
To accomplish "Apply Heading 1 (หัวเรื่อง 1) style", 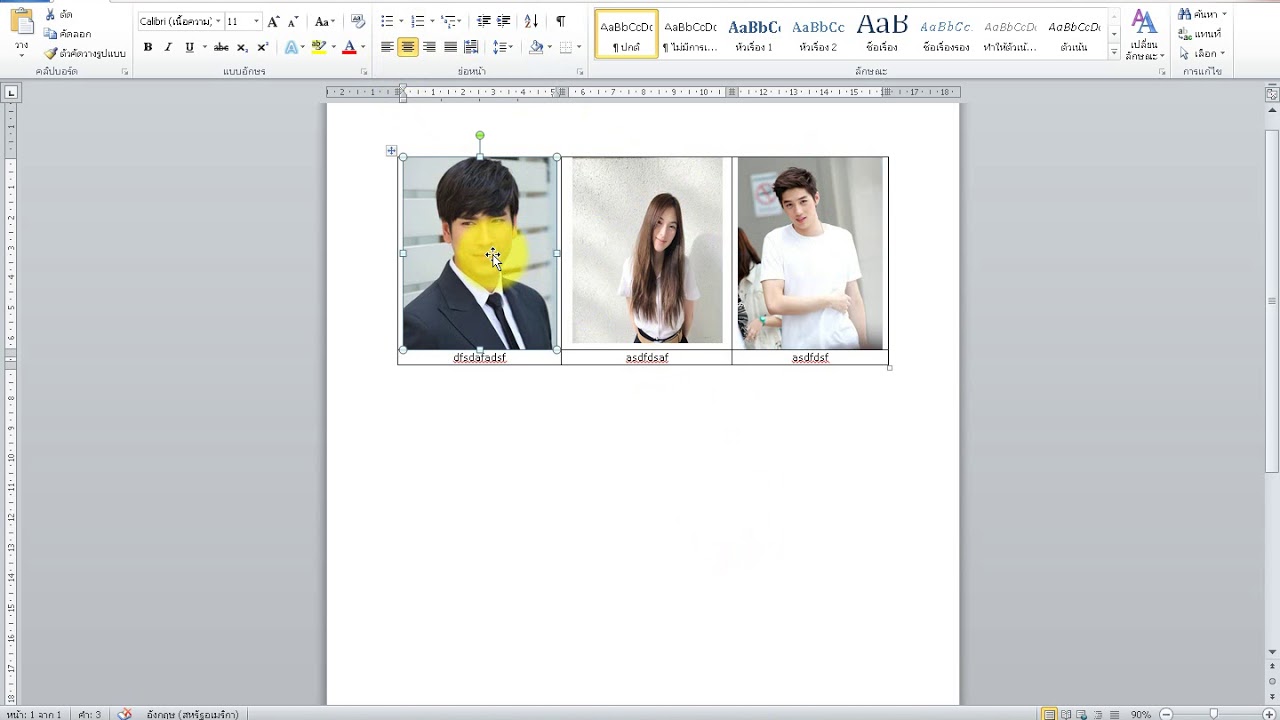I will coord(754,33).
